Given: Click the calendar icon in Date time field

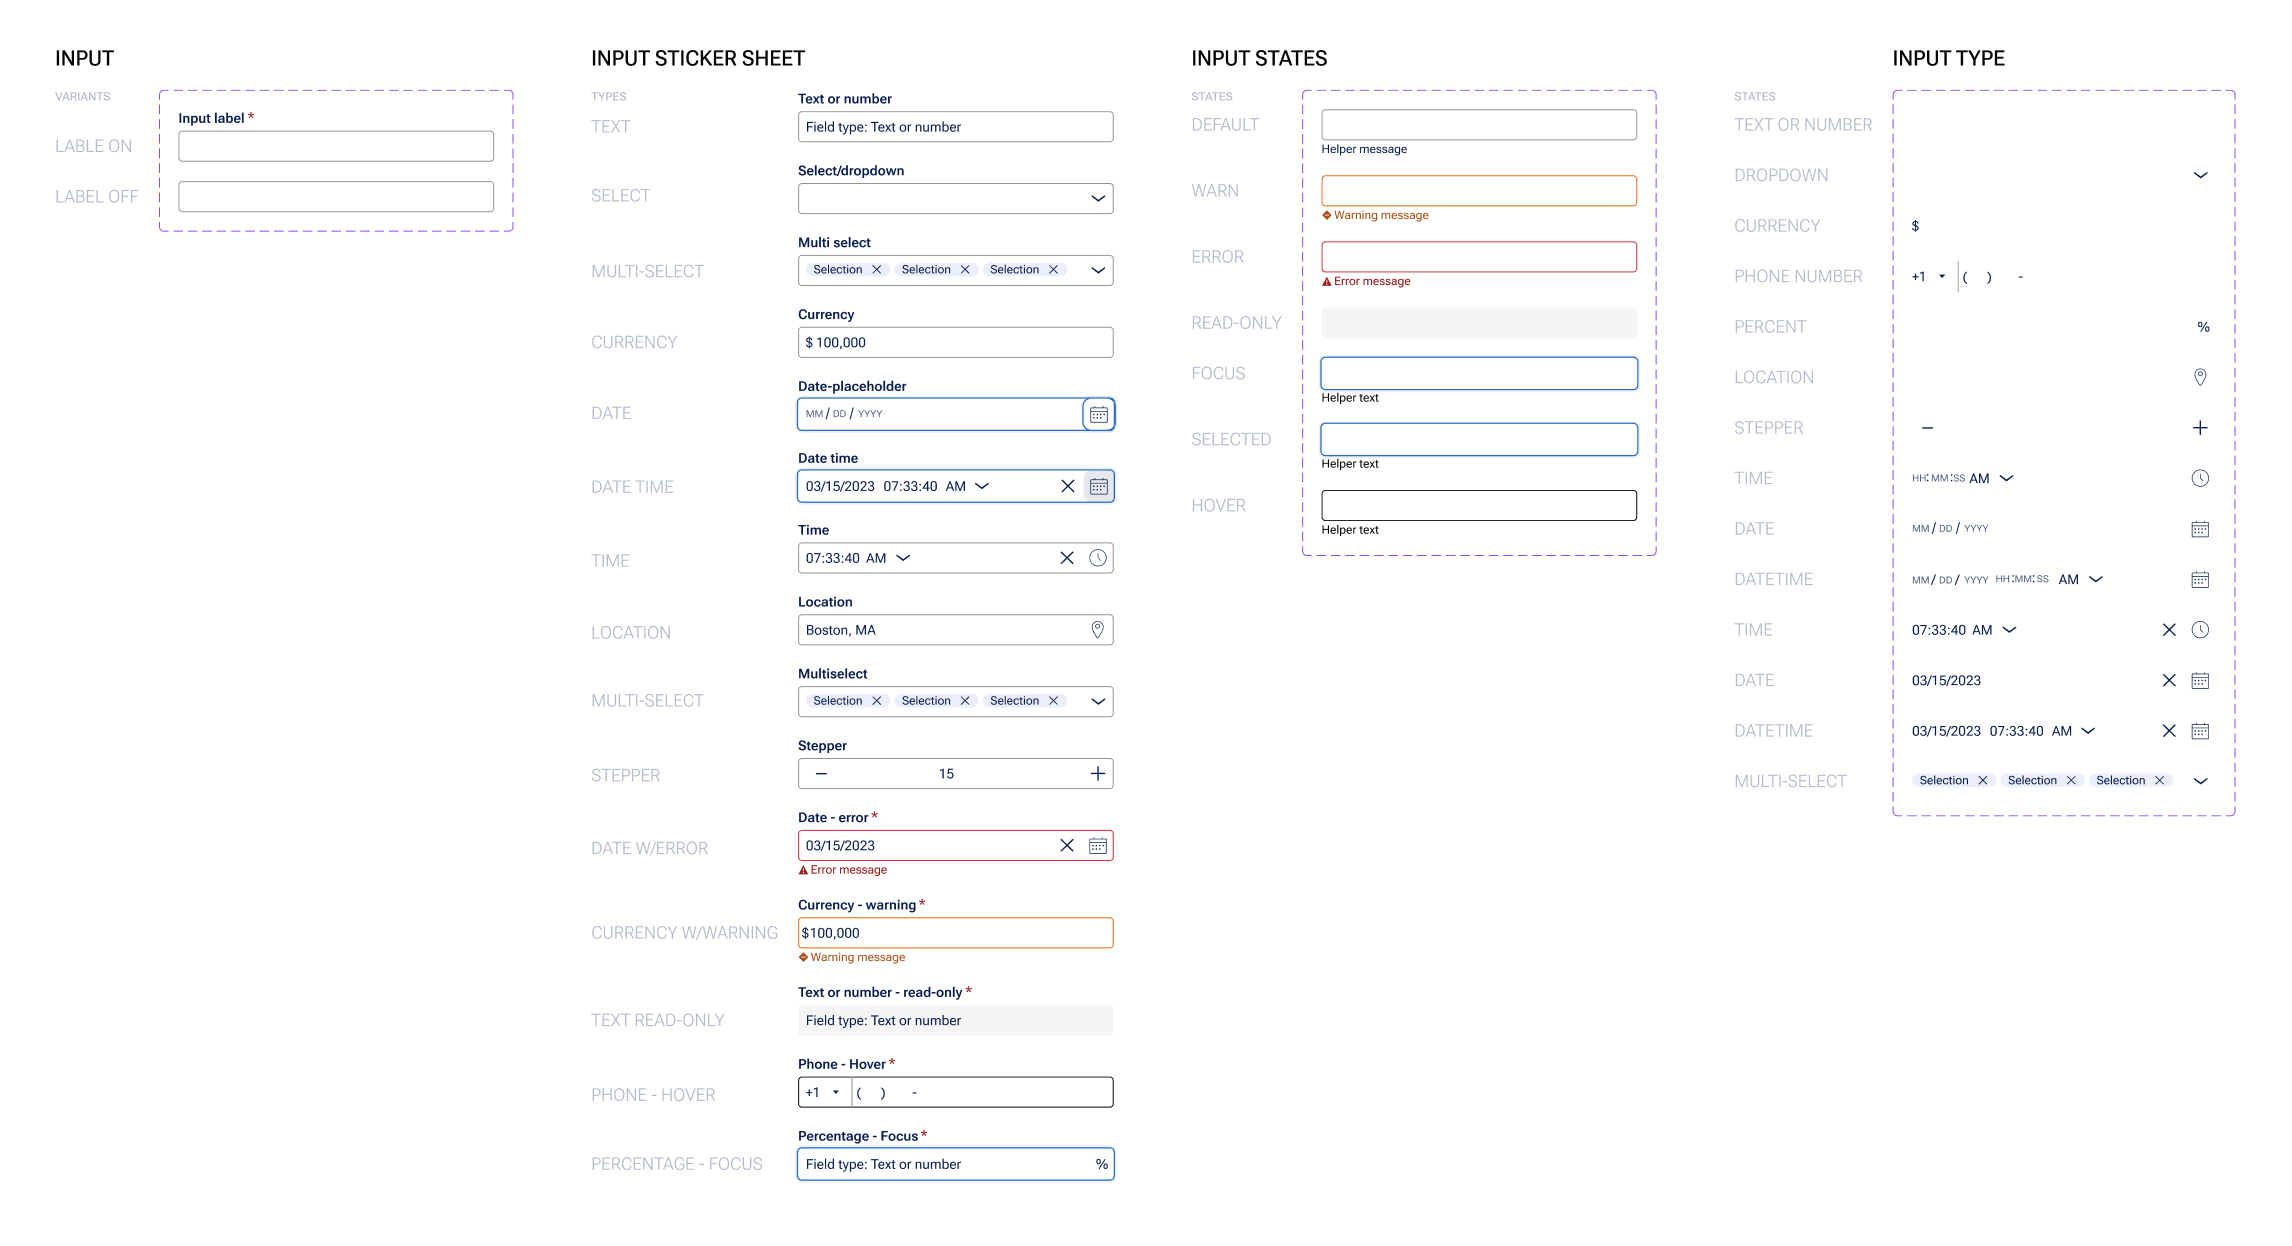Looking at the screenshot, I should click(x=1098, y=486).
